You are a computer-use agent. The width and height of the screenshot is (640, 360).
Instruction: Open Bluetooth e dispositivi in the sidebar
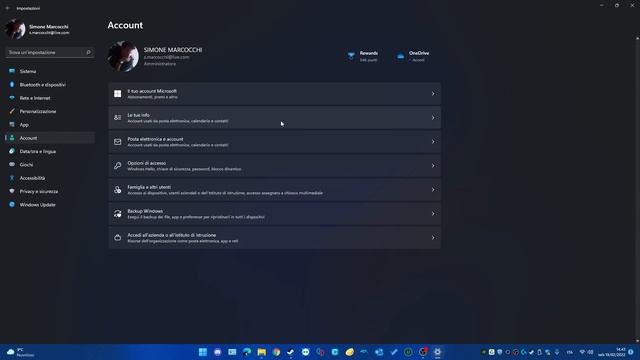point(50,85)
